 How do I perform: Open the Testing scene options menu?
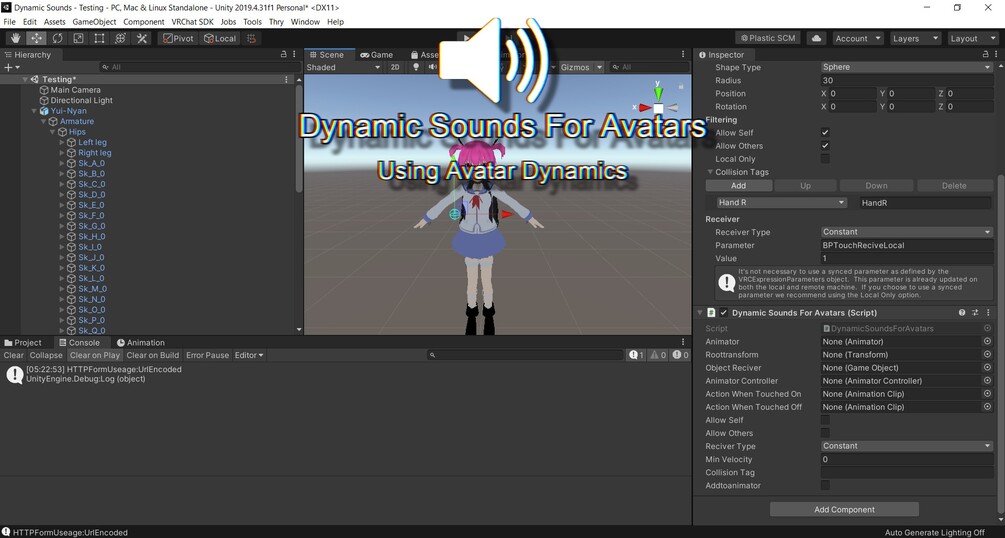[286, 80]
